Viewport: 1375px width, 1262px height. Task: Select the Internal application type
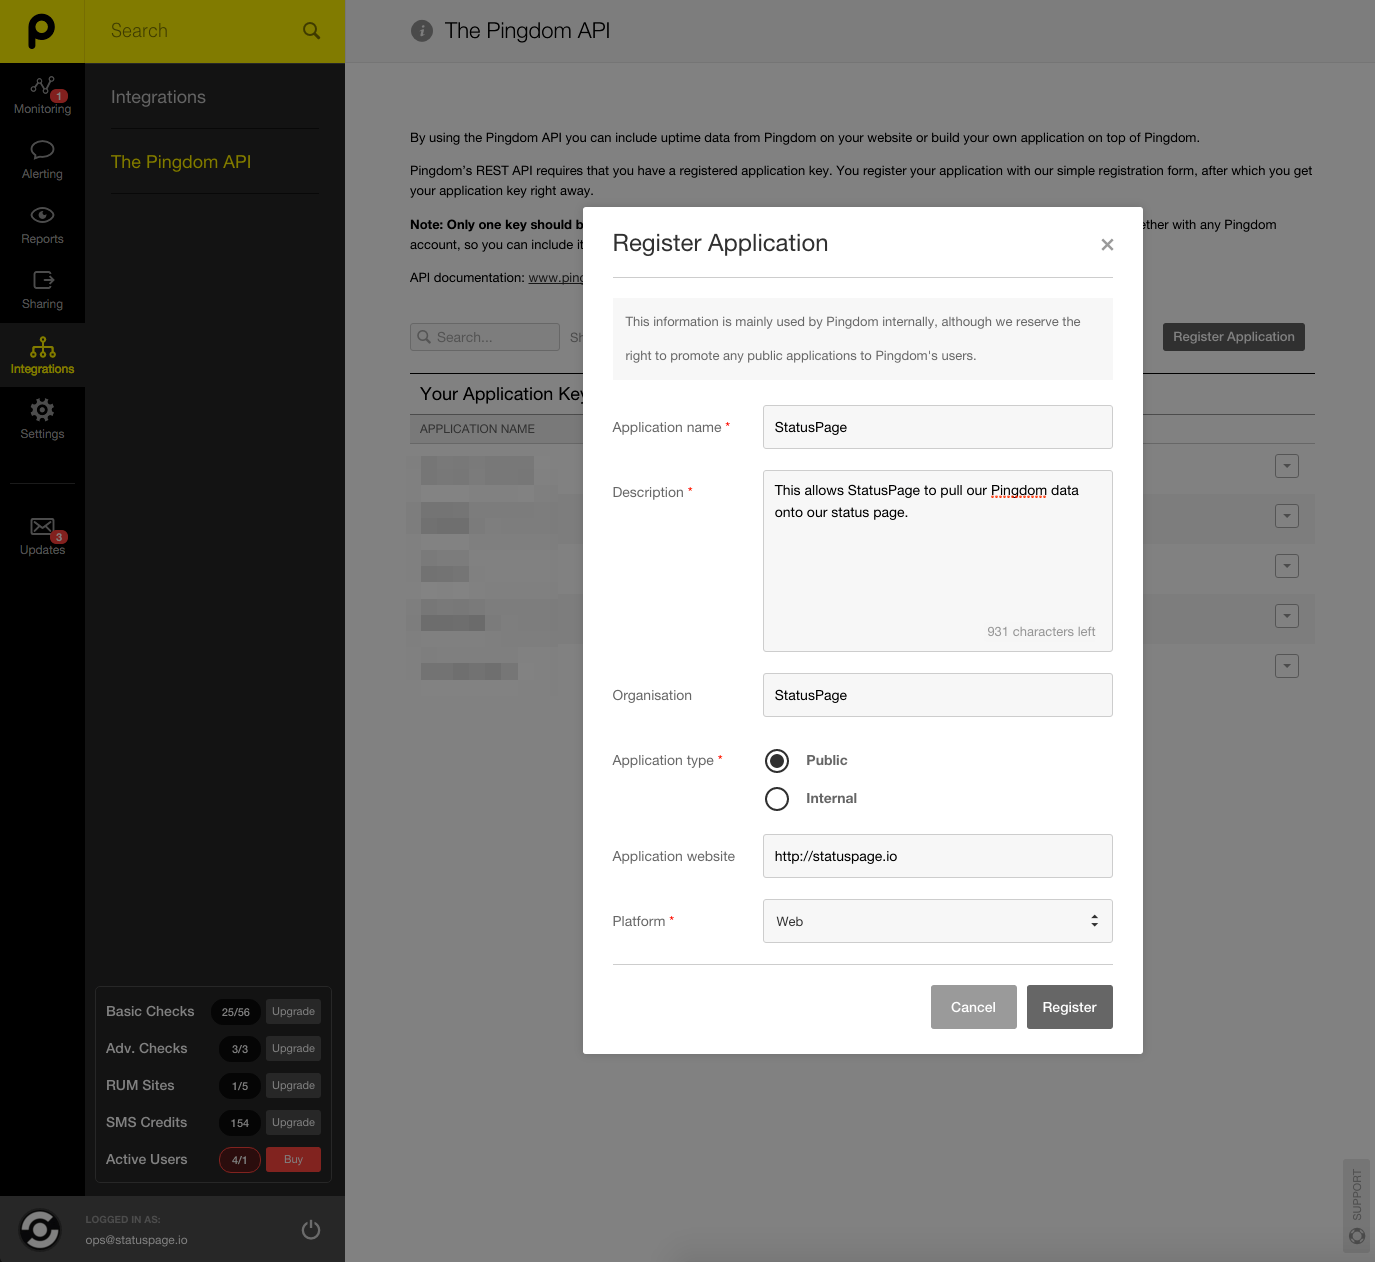777,799
